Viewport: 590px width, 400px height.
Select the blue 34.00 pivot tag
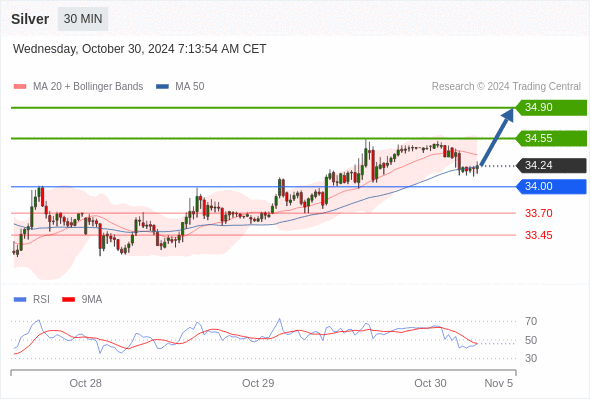551,187
